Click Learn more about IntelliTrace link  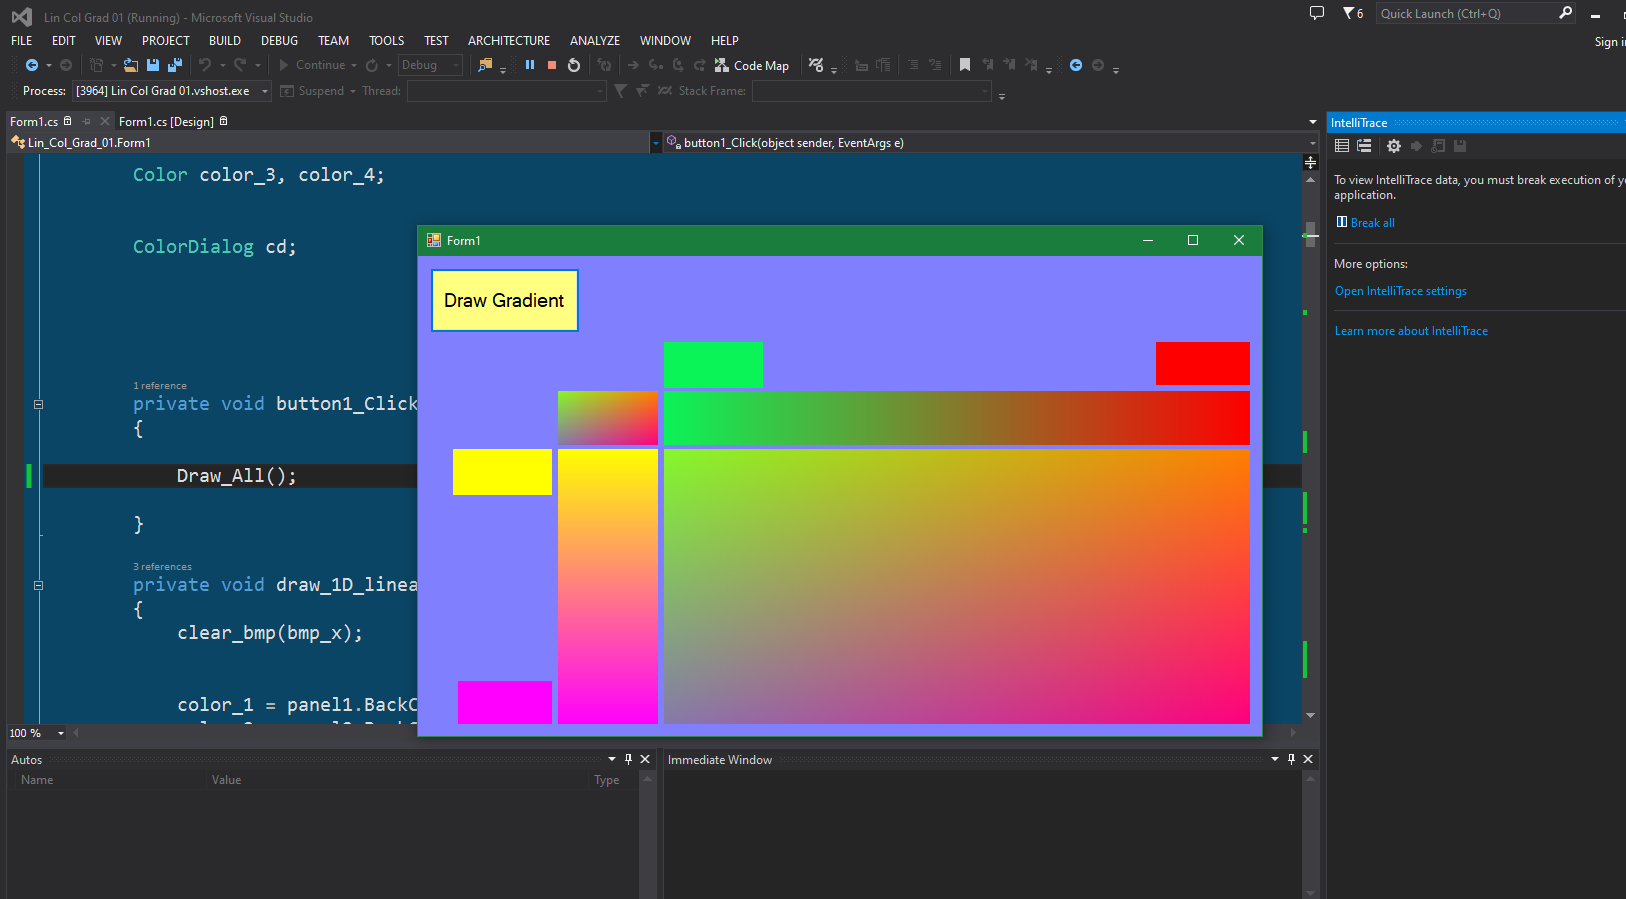click(1411, 331)
